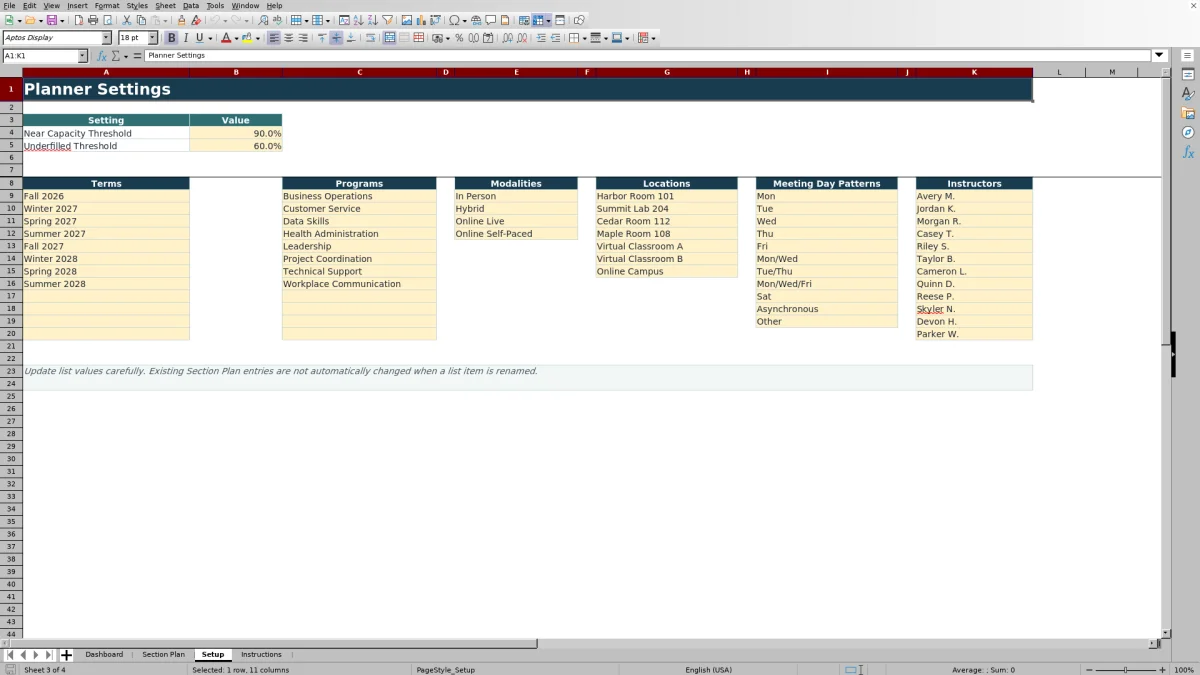This screenshot has width=1200, height=675.
Task: Open the Borders dropdown arrow
Action: tap(584, 38)
